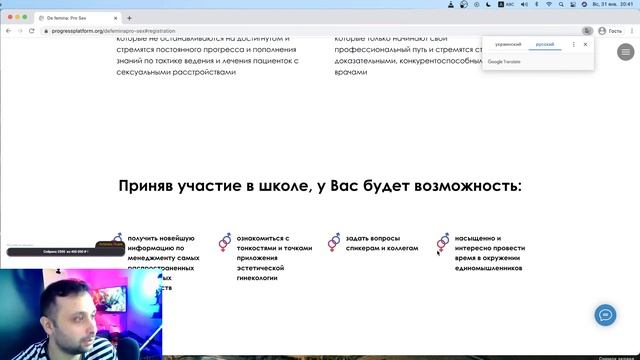Viewport: 640px width, 360px height.
Task: Toggle Do Not Disturb moon icon
Action: [x=489, y=4]
